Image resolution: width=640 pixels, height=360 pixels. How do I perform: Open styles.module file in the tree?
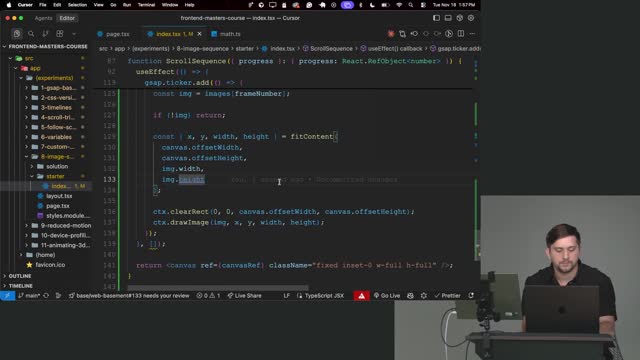[x=68, y=216]
